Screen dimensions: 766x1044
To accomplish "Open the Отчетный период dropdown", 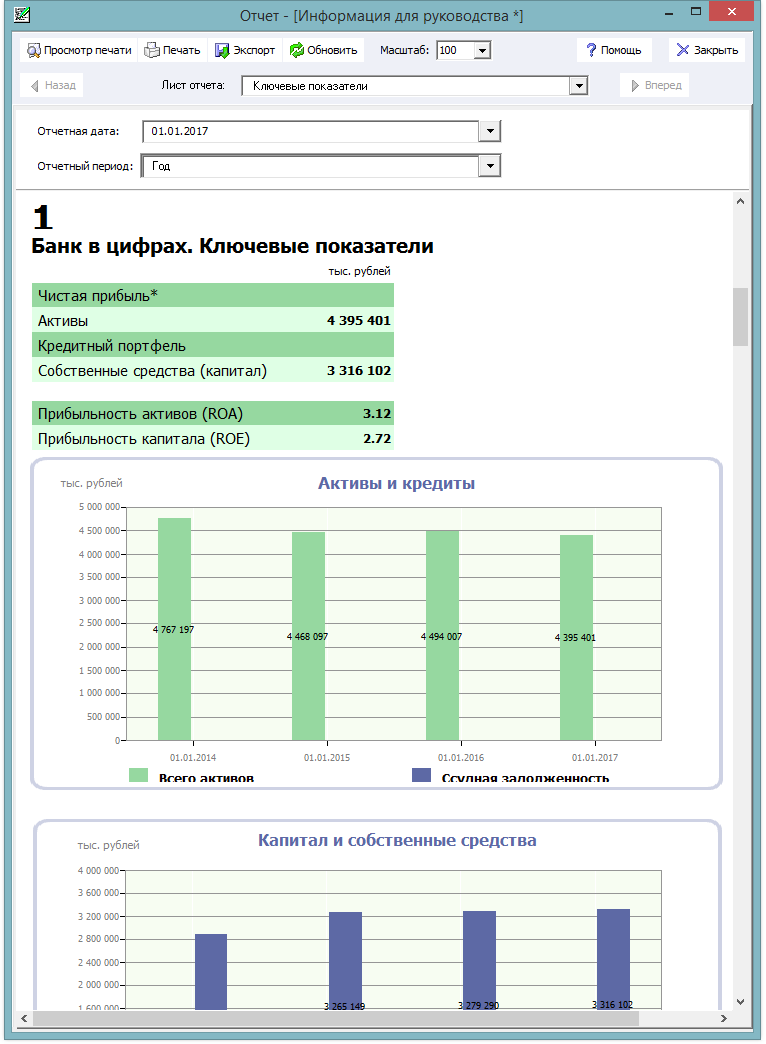I will [x=490, y=166].
